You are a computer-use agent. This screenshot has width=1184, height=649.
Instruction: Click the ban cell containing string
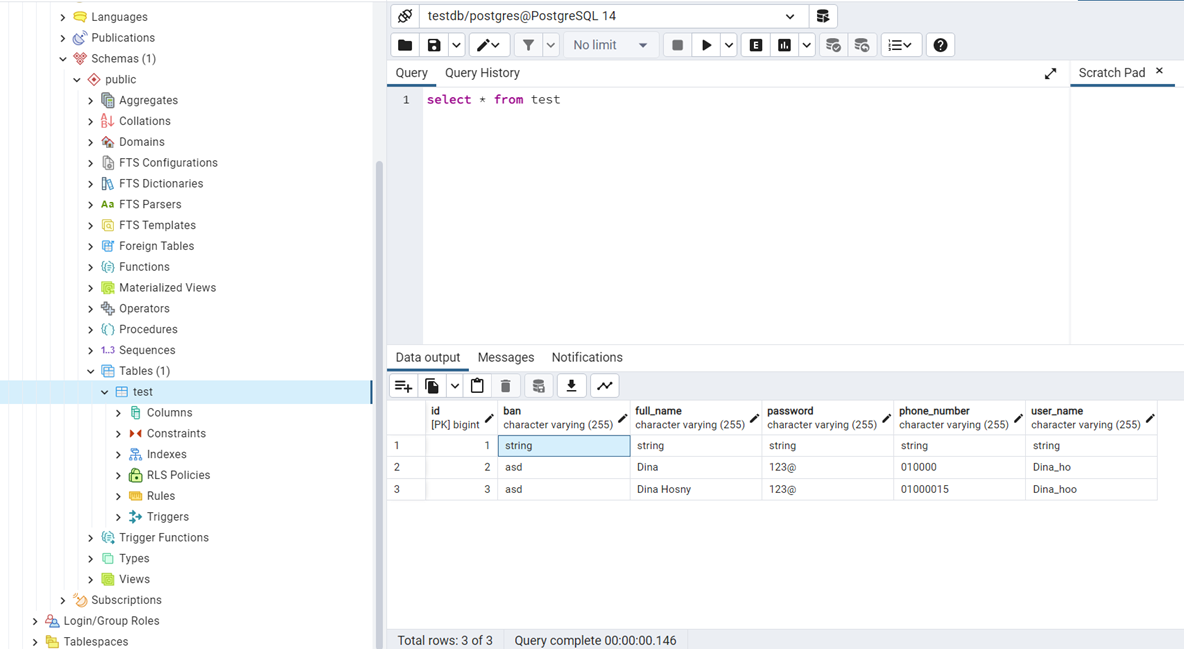[x=563, y=445]
